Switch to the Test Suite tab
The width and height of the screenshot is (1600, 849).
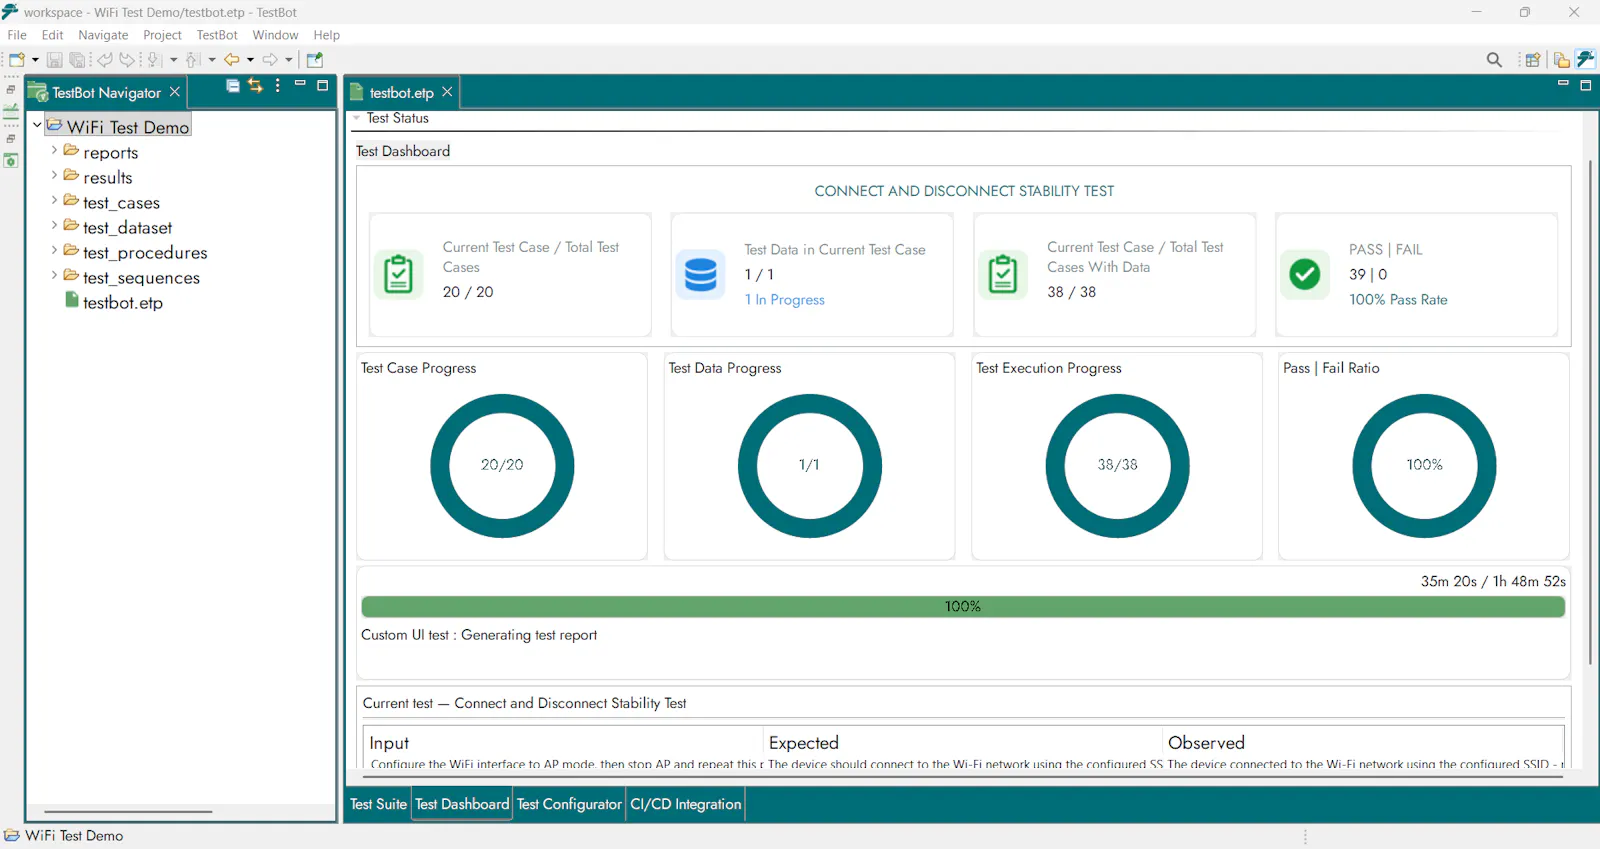coord(378,804)
